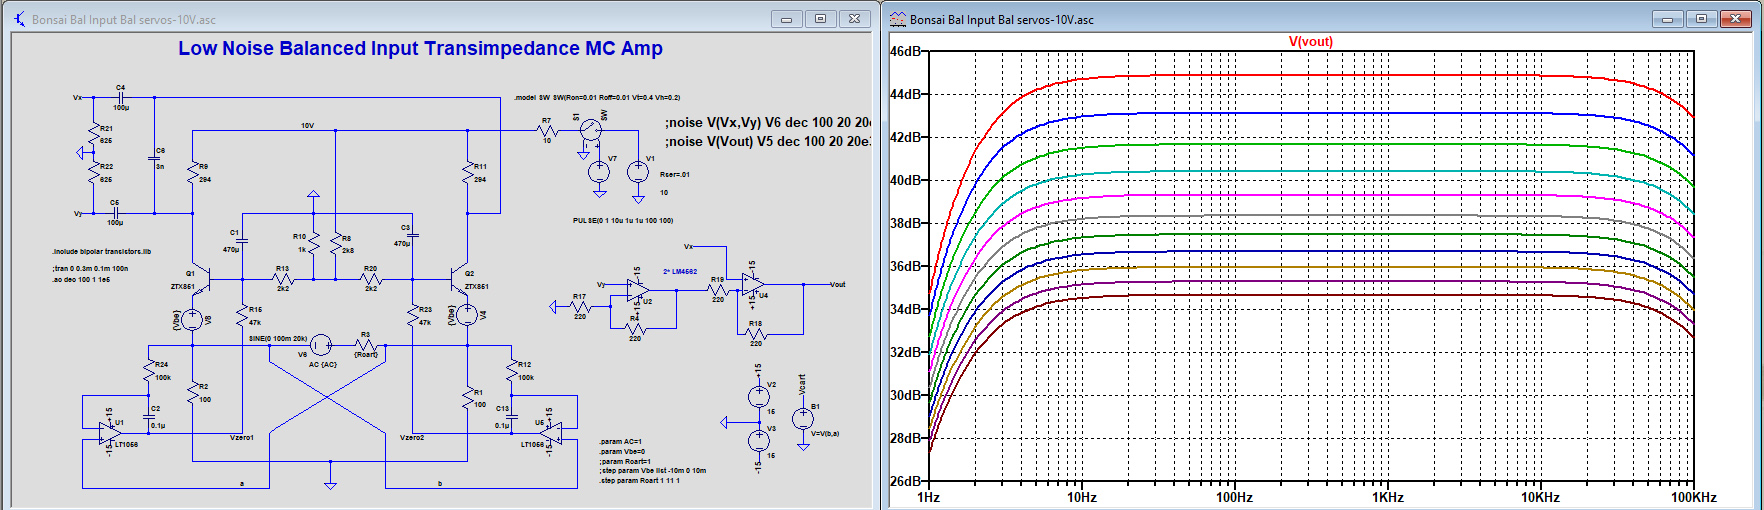Click the V3 15V supply source

(x=759, y=441)
